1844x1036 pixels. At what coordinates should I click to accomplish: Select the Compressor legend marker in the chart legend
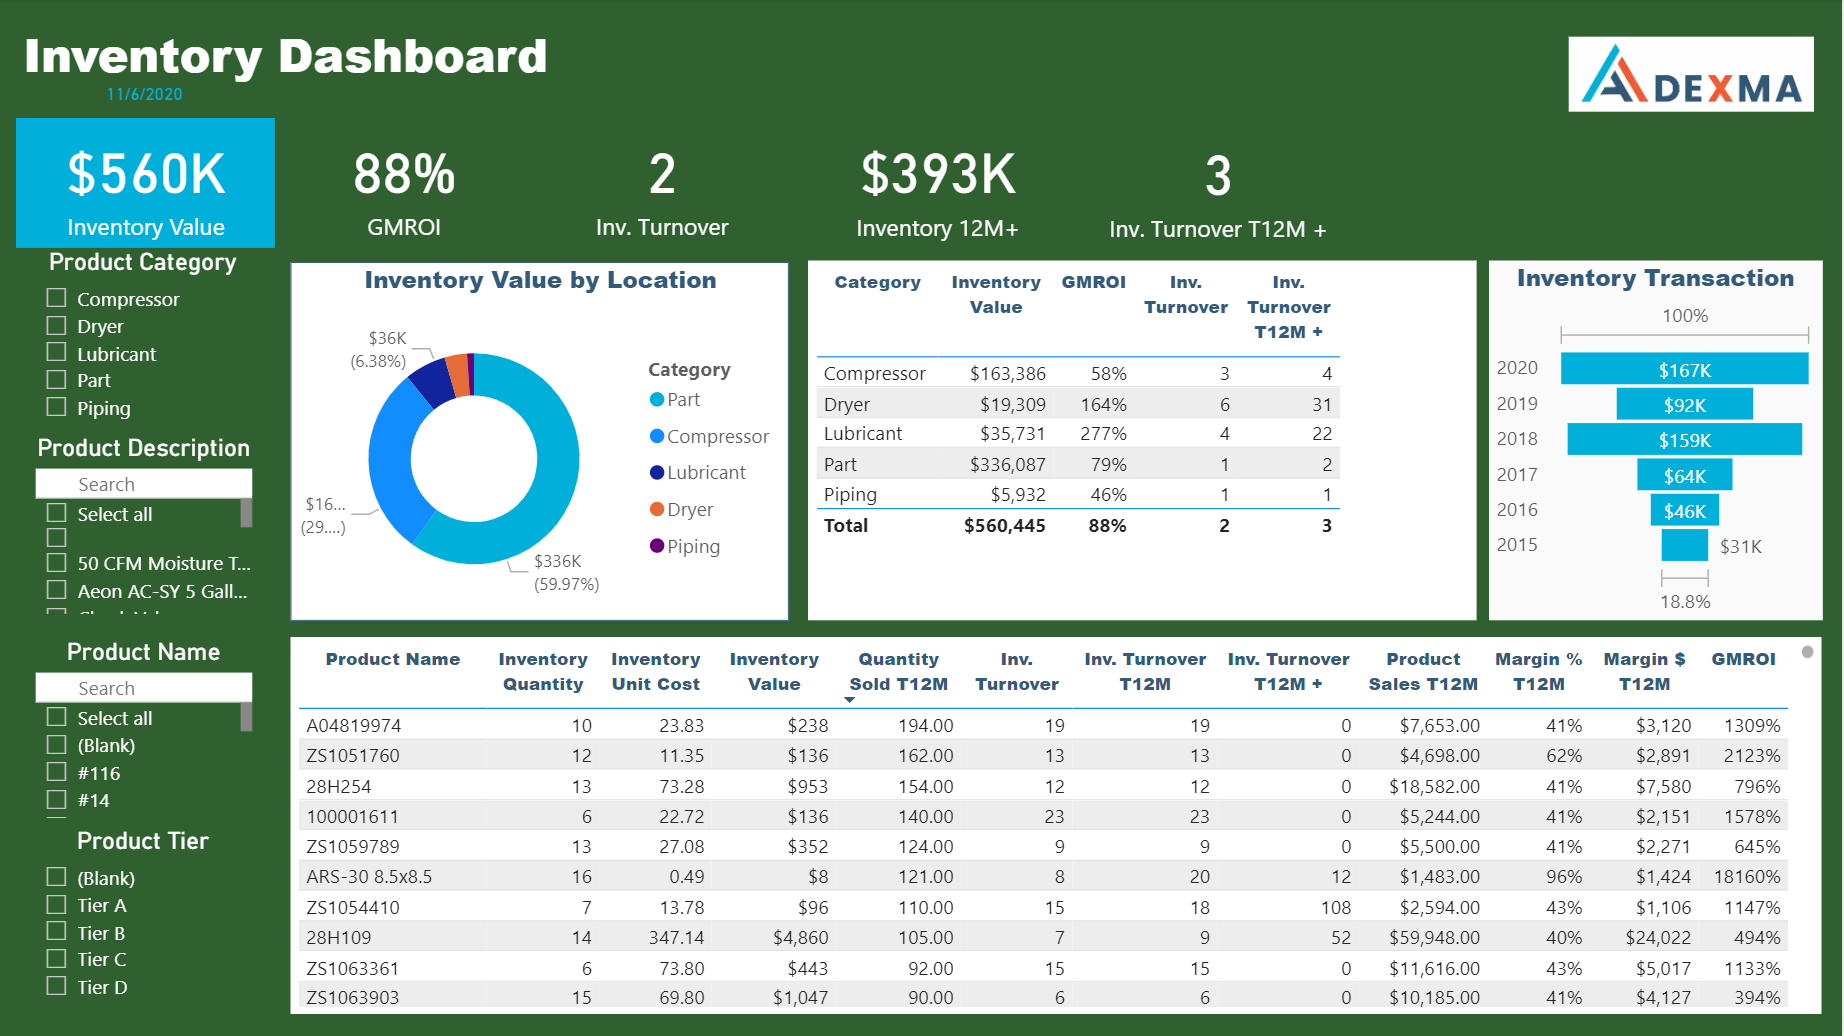pos(656,436)
